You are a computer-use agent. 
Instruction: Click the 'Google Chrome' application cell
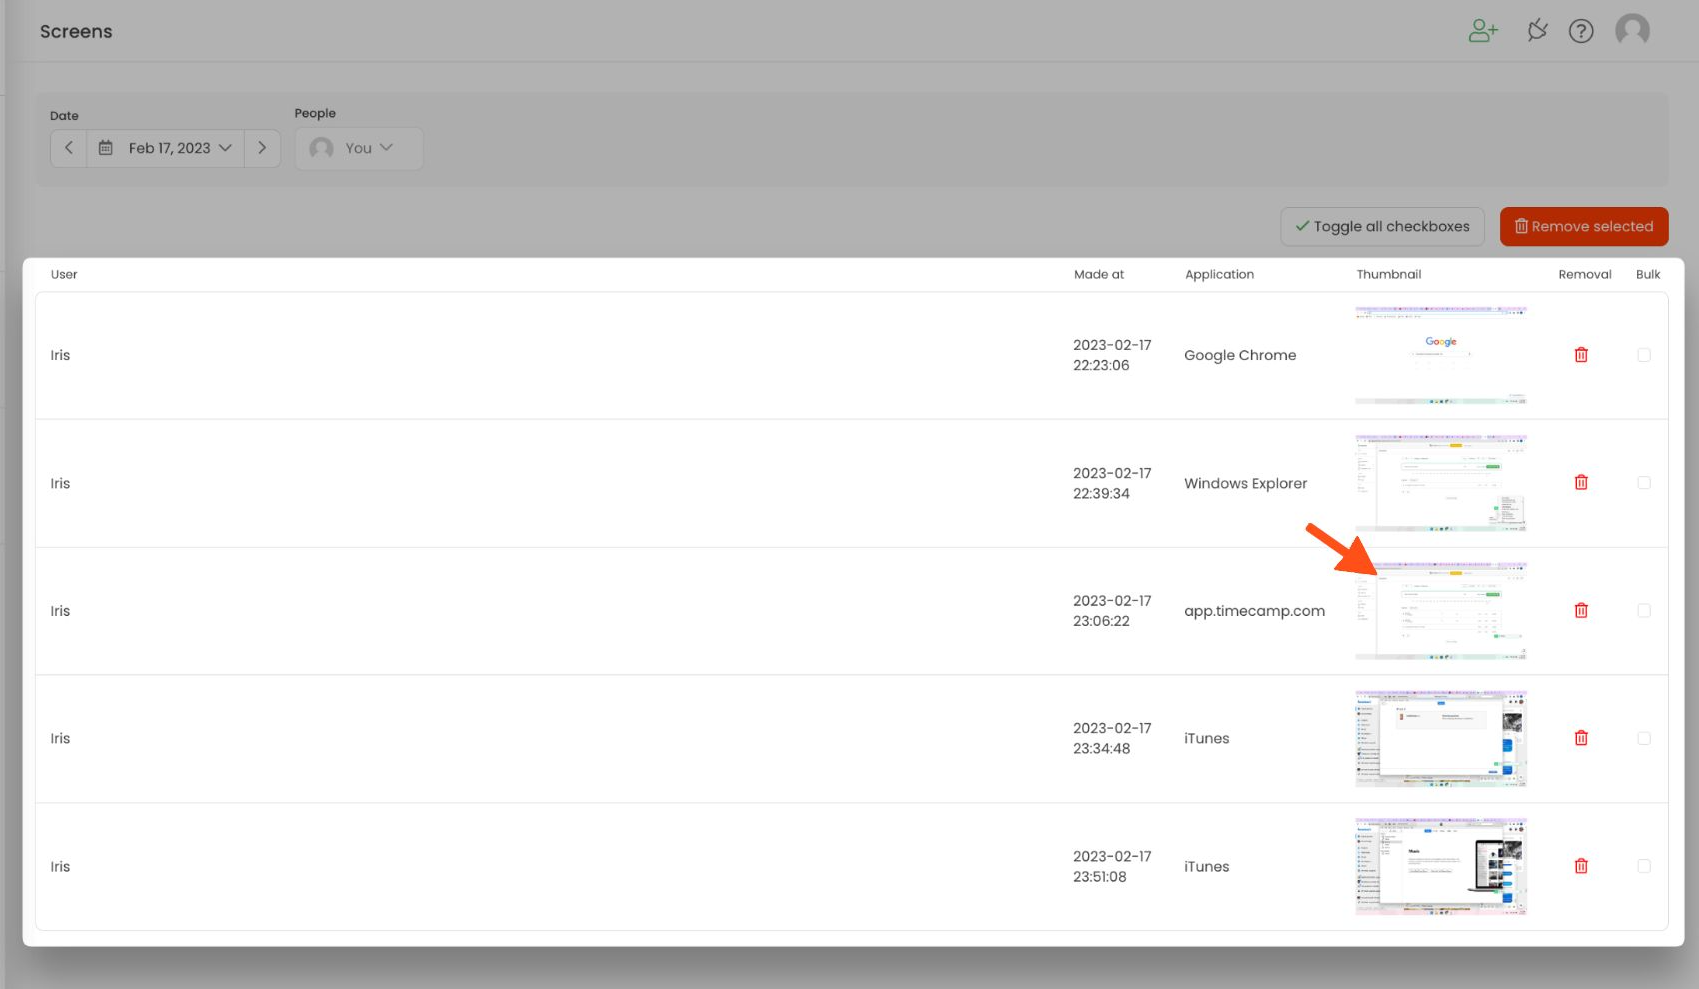pyautogui.click(x=1240, y=355)
